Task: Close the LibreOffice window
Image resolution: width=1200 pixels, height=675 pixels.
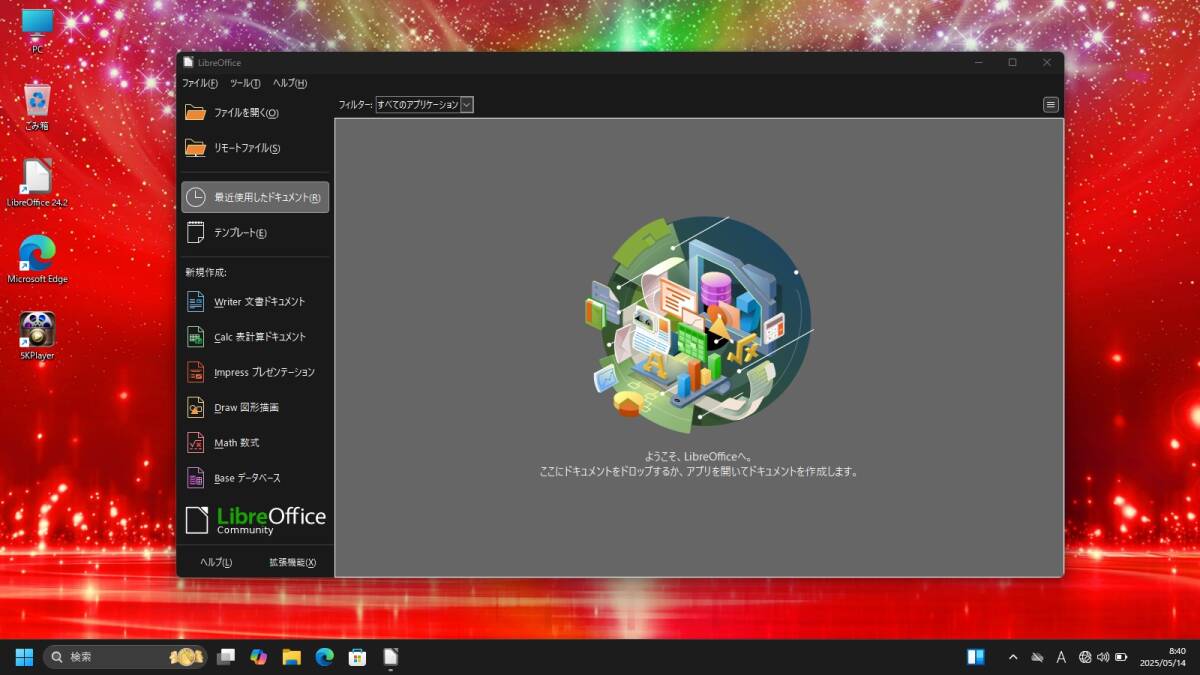Action: pos(1047,62)
